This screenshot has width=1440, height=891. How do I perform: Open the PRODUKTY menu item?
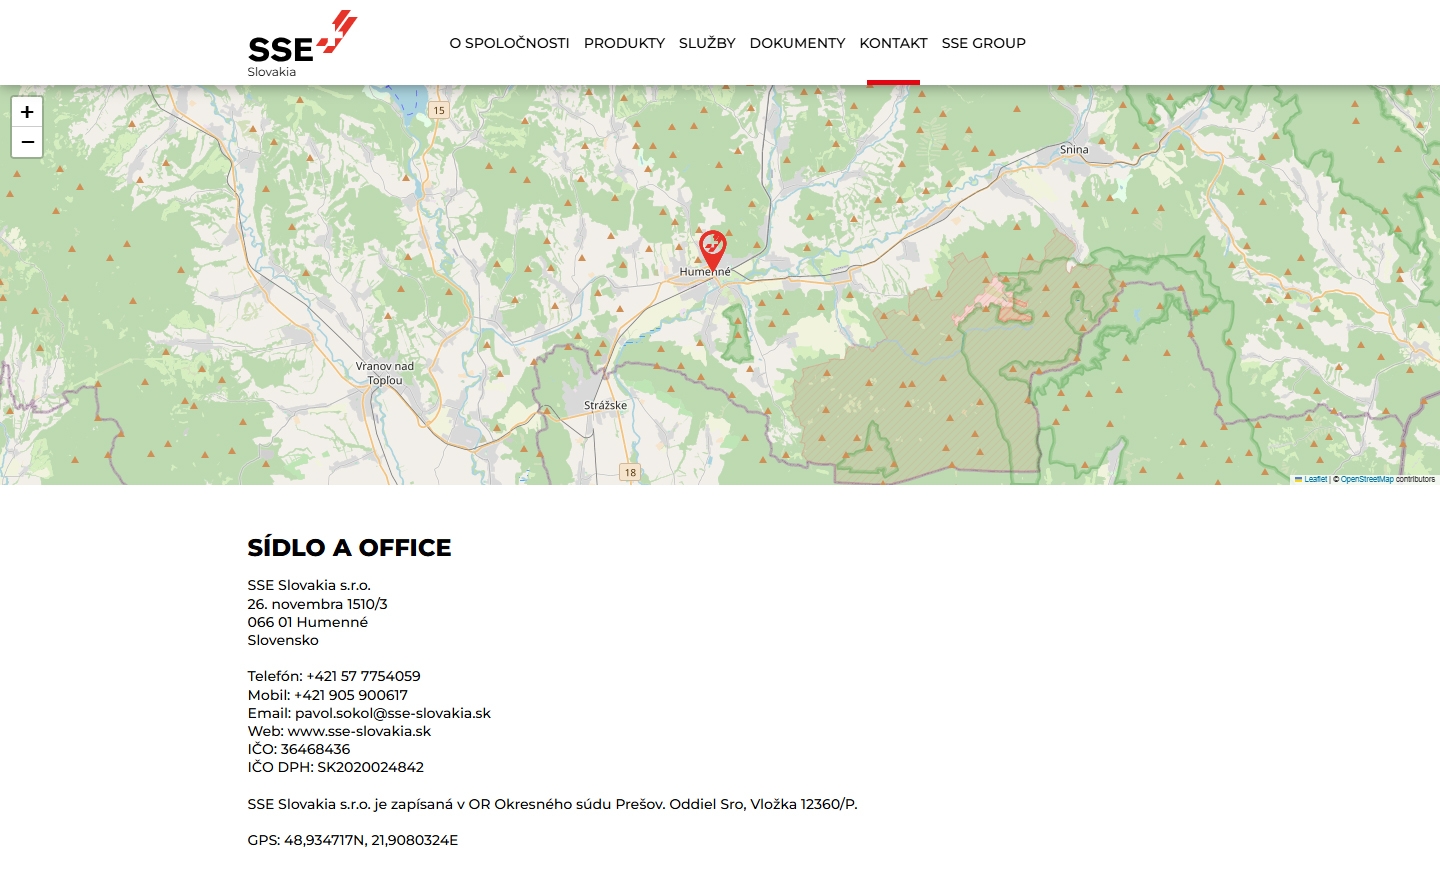[624, 43]
